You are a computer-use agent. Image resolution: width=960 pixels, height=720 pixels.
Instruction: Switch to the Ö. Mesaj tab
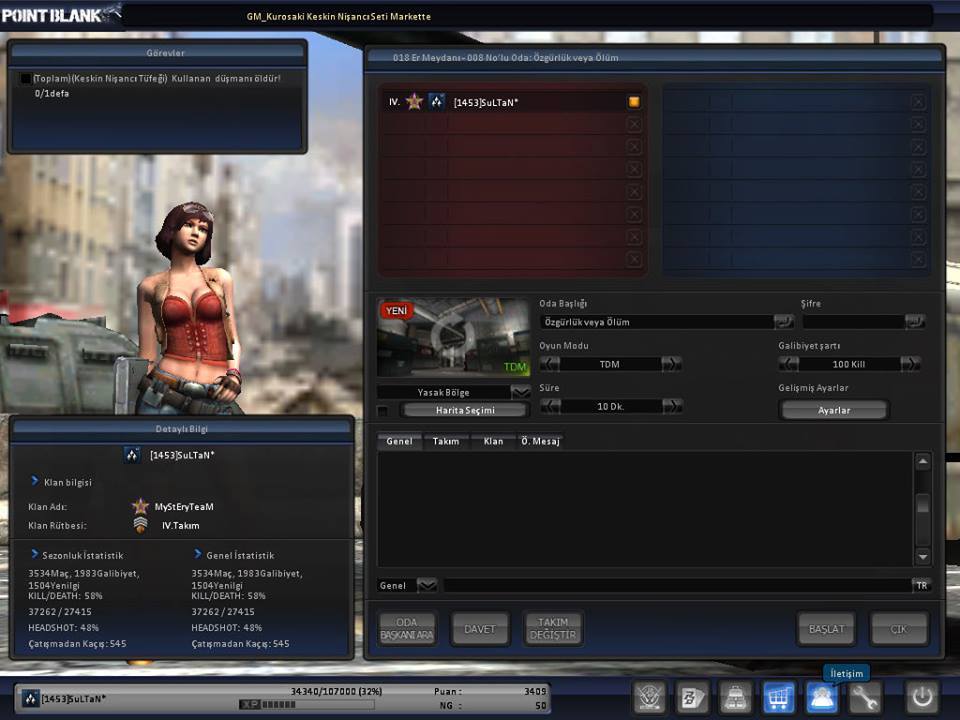click(x=540, y=441)
